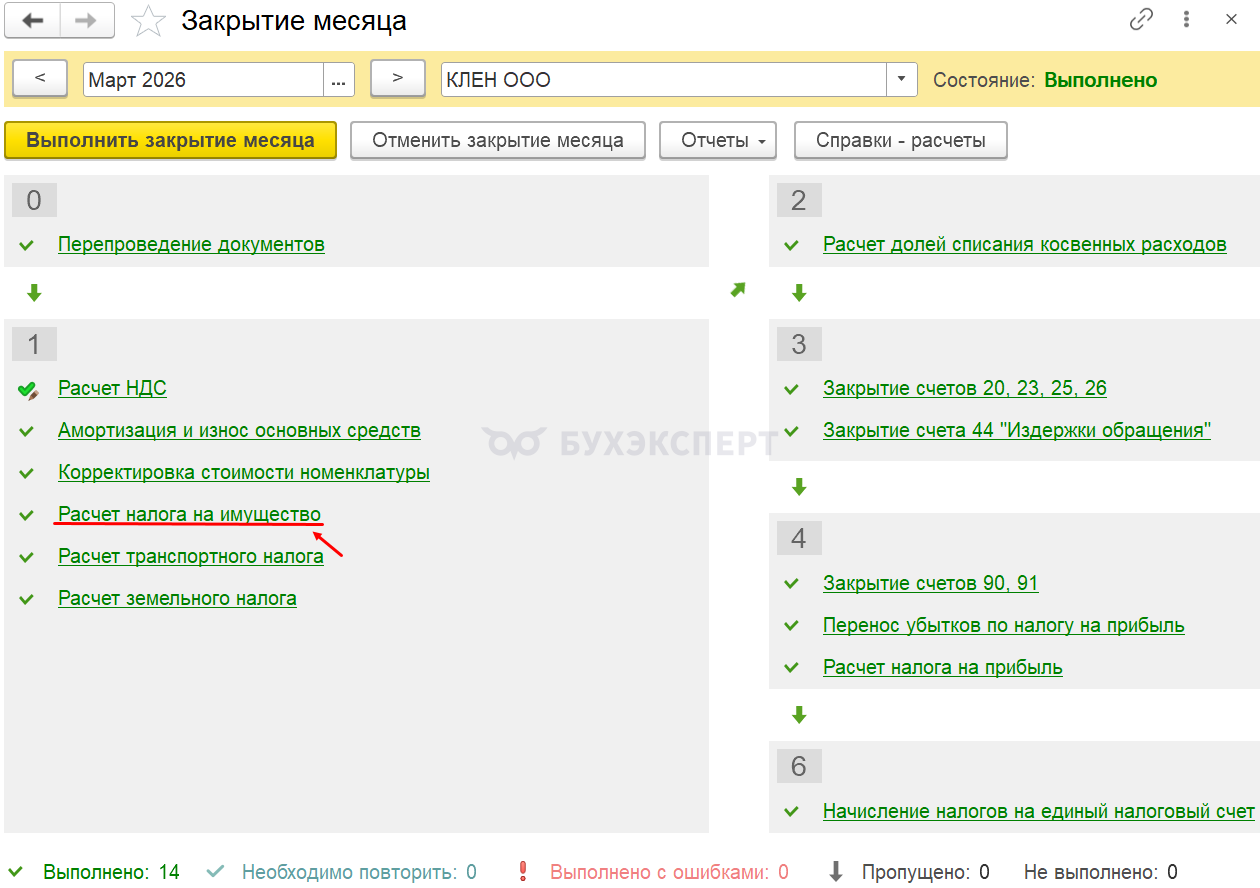This screenshot has width=1260, height=888.
Task: Go to next month with right arrow
Action: (397, 79)
